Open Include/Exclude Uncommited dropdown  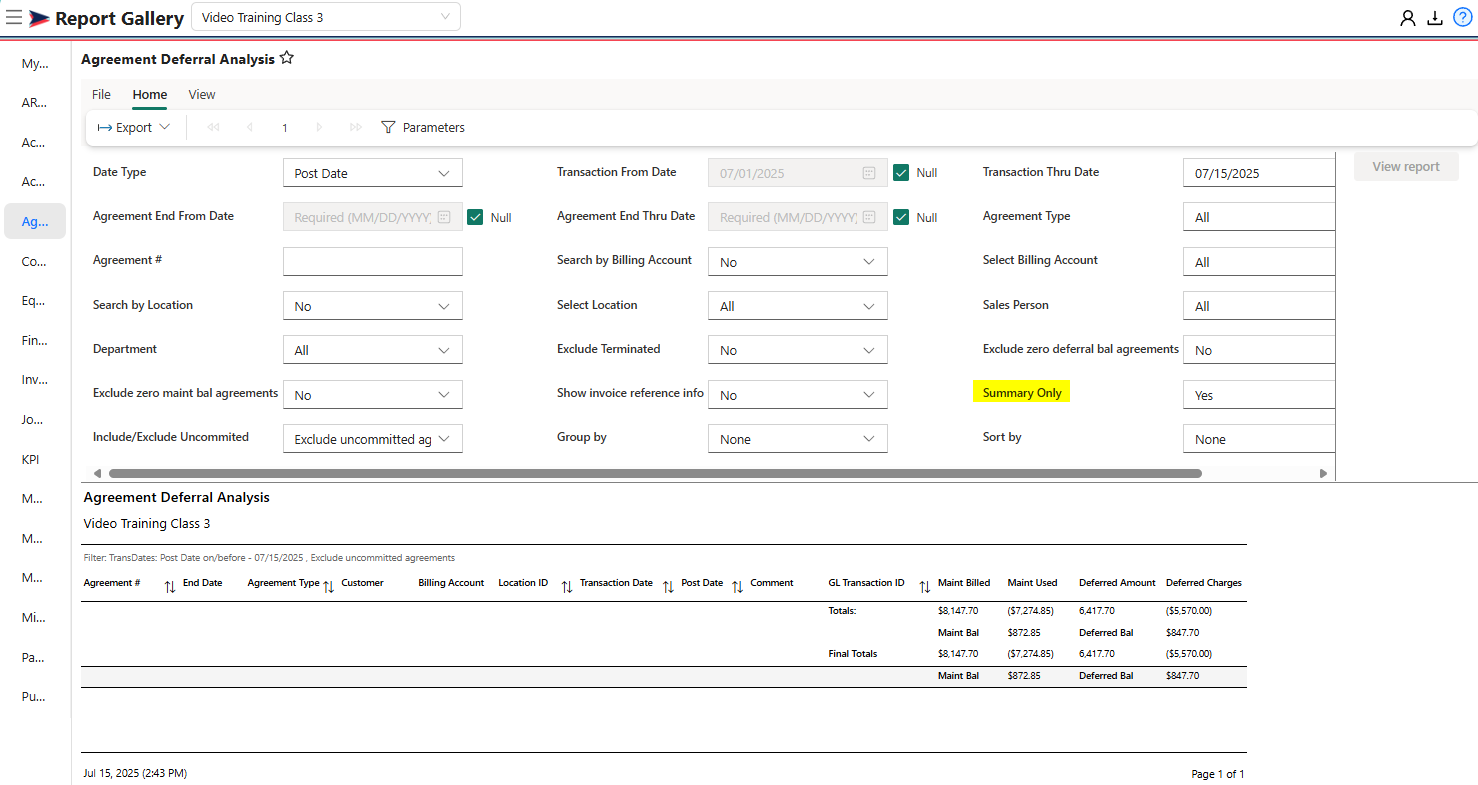pos(373,439)
